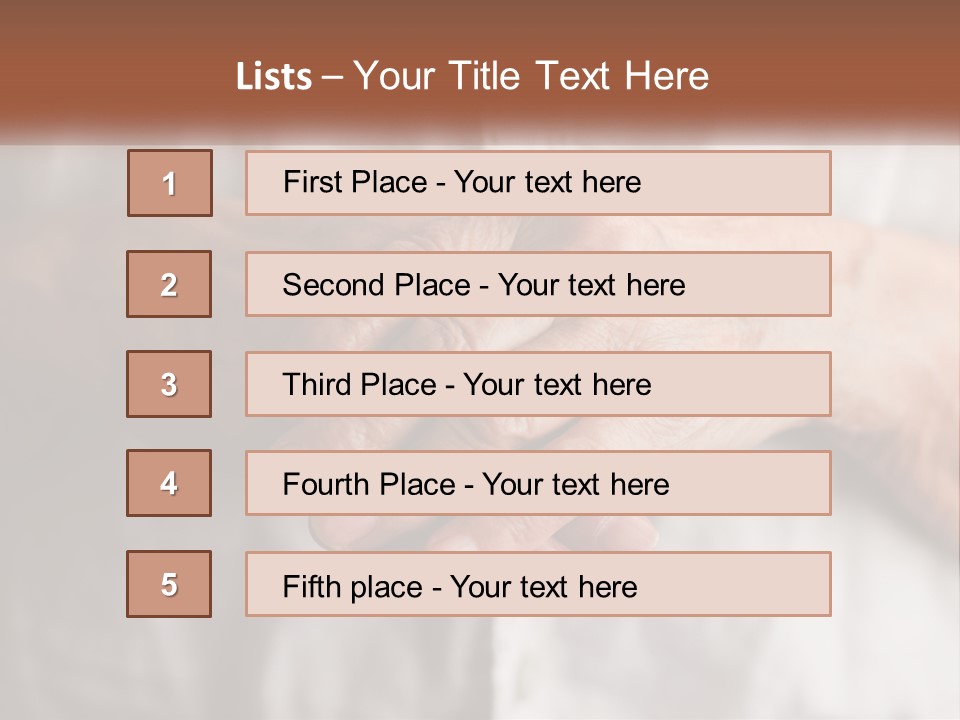This screenshot has width=960, height=720.
Task: Select the number 4 box
Action: [169, 484]
